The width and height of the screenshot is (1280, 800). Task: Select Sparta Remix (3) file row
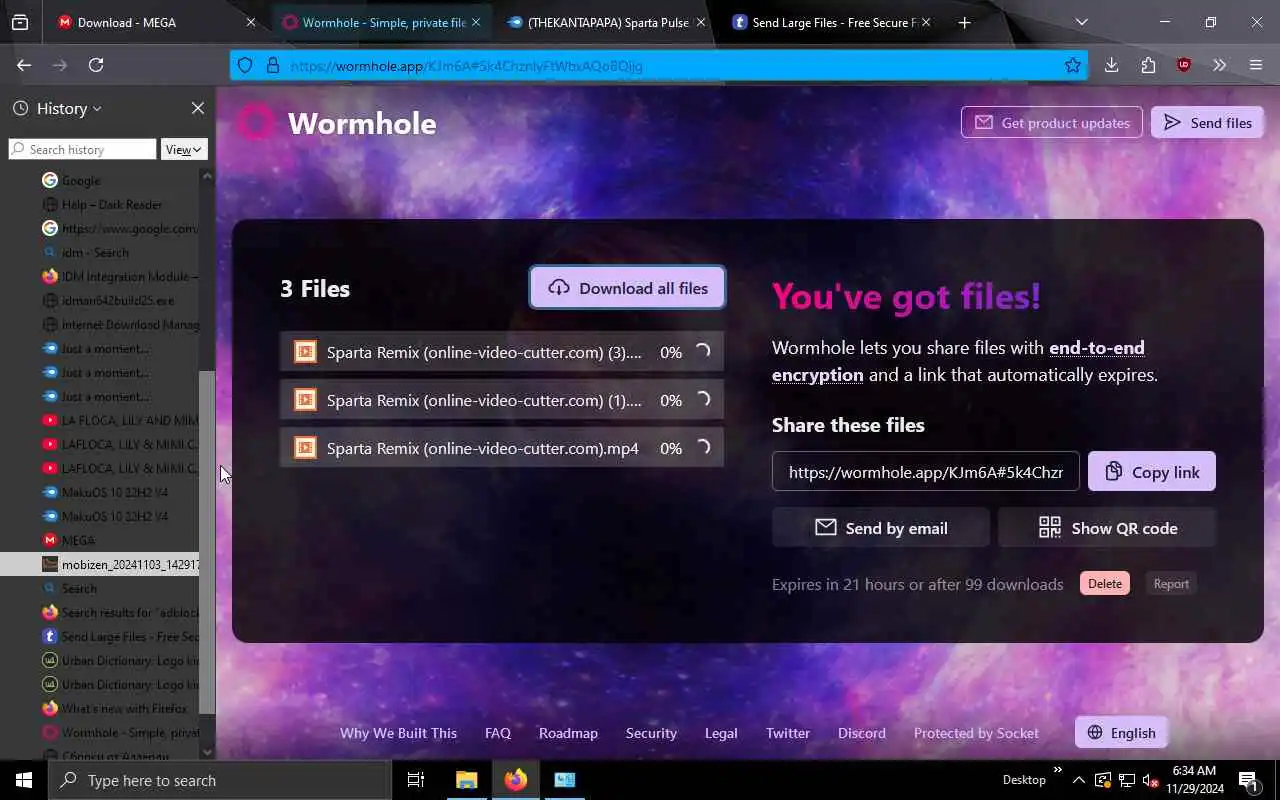coord(502,352)
